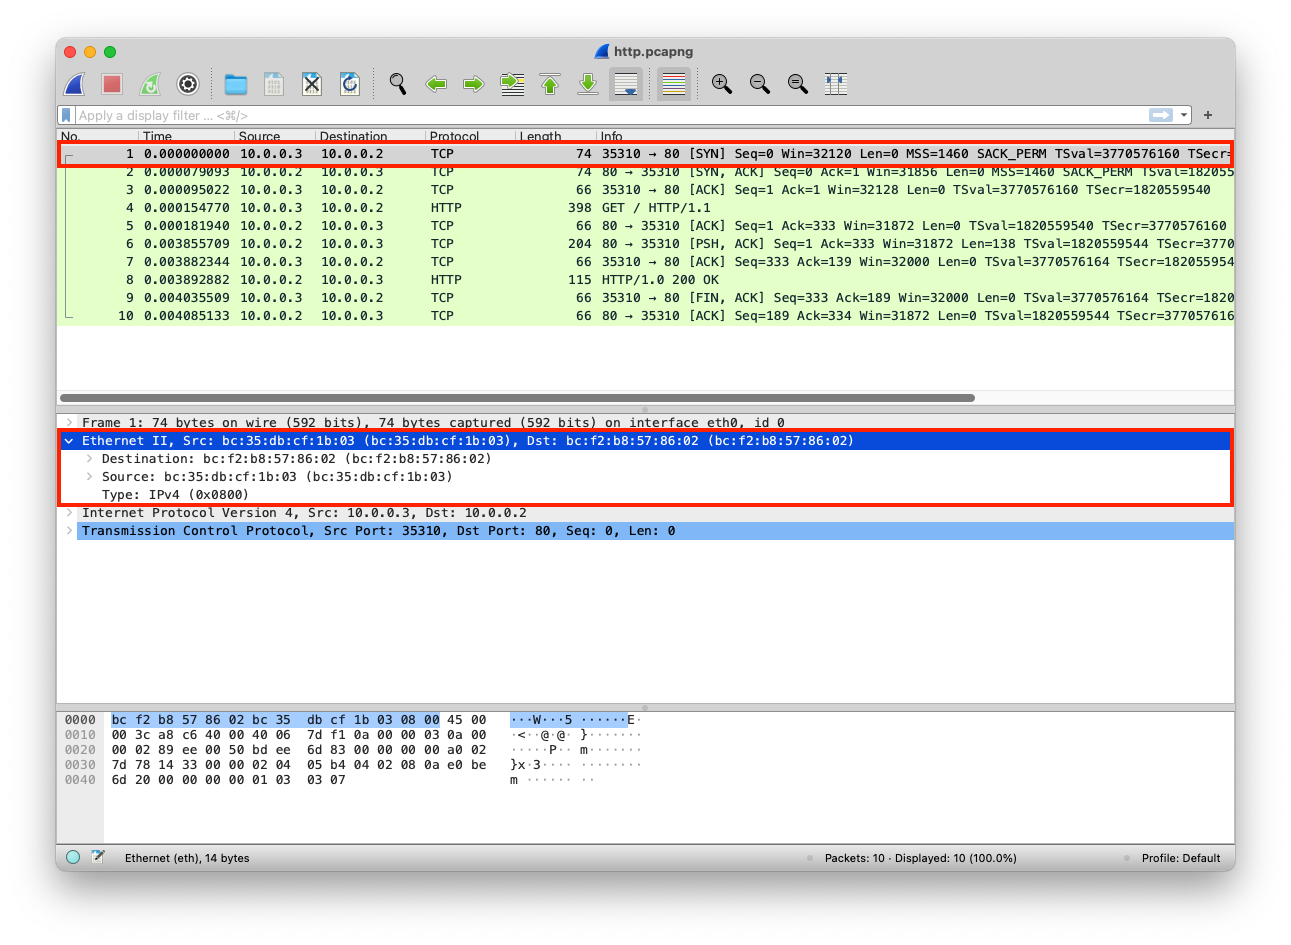Viewport: 1291px width, 945px height.
Task: Click the find packet magnifier icon
Action: pos(397,84)
